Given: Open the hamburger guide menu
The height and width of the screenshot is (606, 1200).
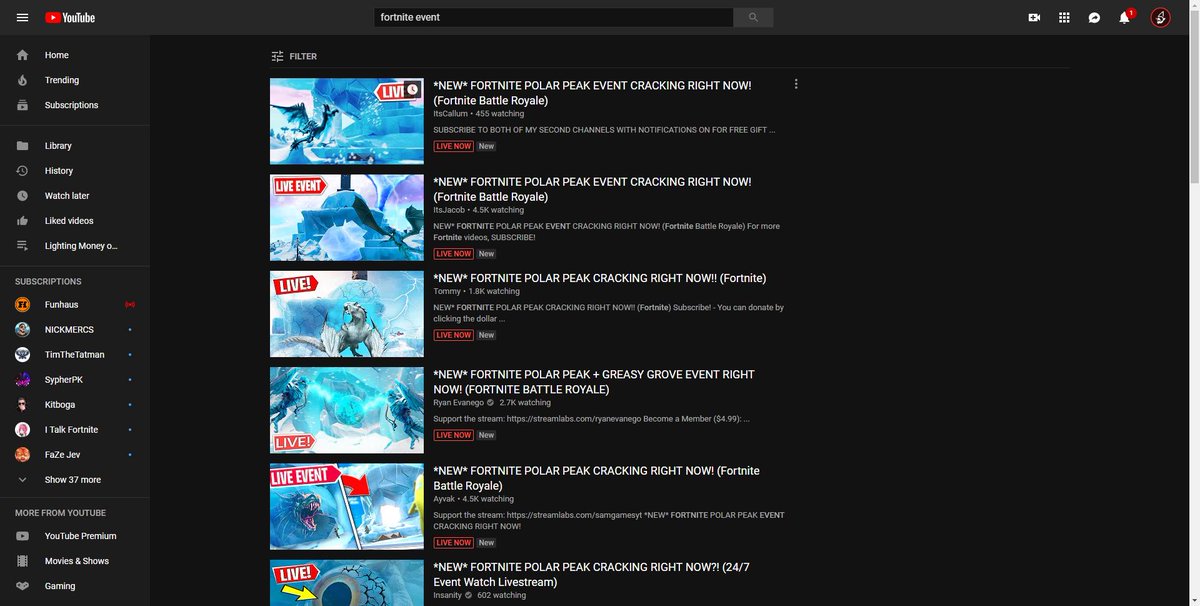Looking at the screenshot, I should [22, 17].
